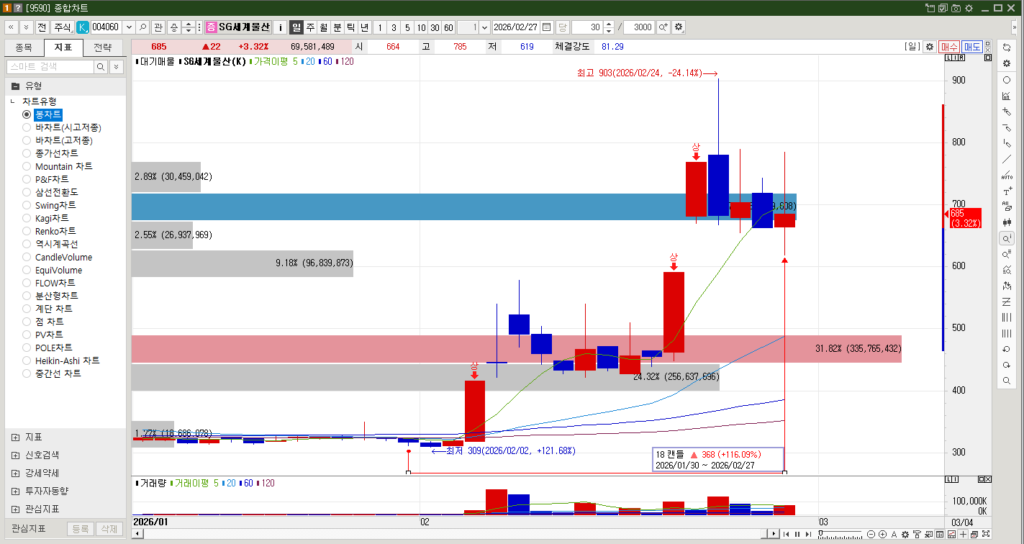Switch to the 종목 tab

(x=23, y=47)
